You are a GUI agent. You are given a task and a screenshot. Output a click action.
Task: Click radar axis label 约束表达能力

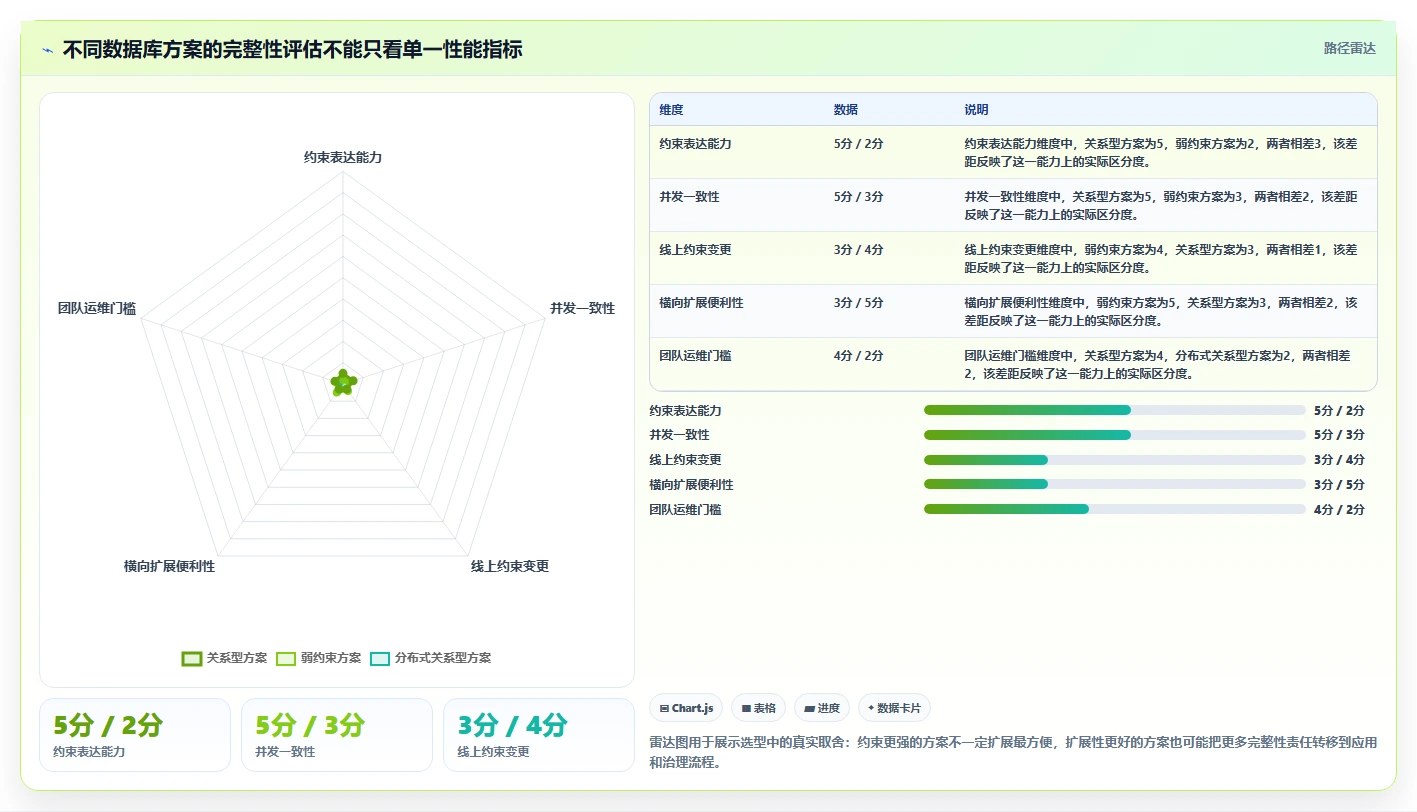343,157
